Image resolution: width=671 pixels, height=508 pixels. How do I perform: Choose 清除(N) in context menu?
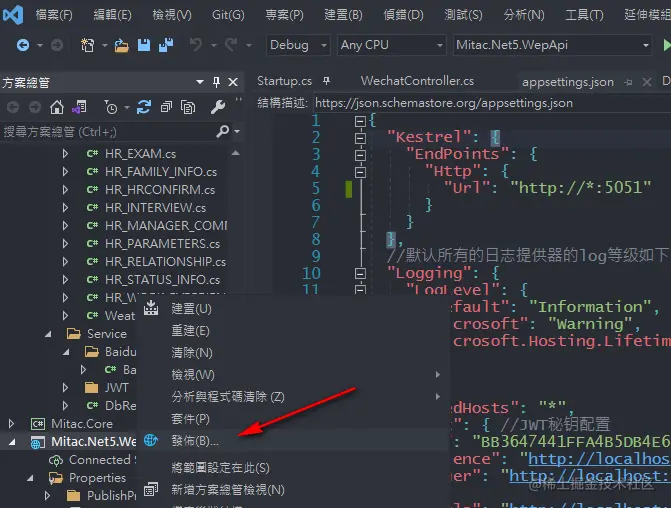293,353
